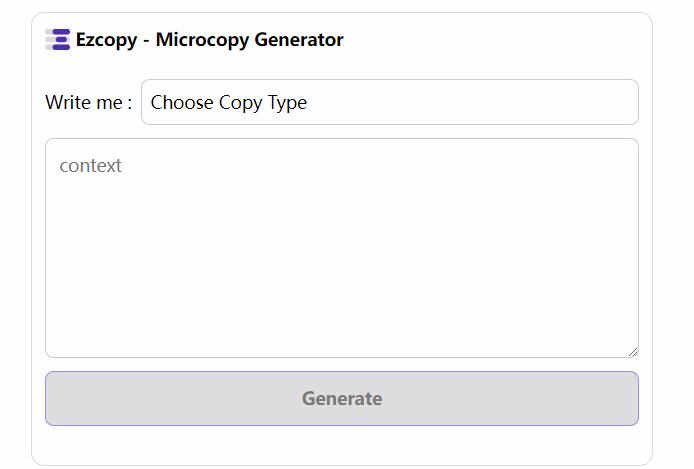Image resolution: width=694 pixels, height=469 pixels.
Task: Place cursor in the large multiline textbox
Action: [x=341, y=248]
